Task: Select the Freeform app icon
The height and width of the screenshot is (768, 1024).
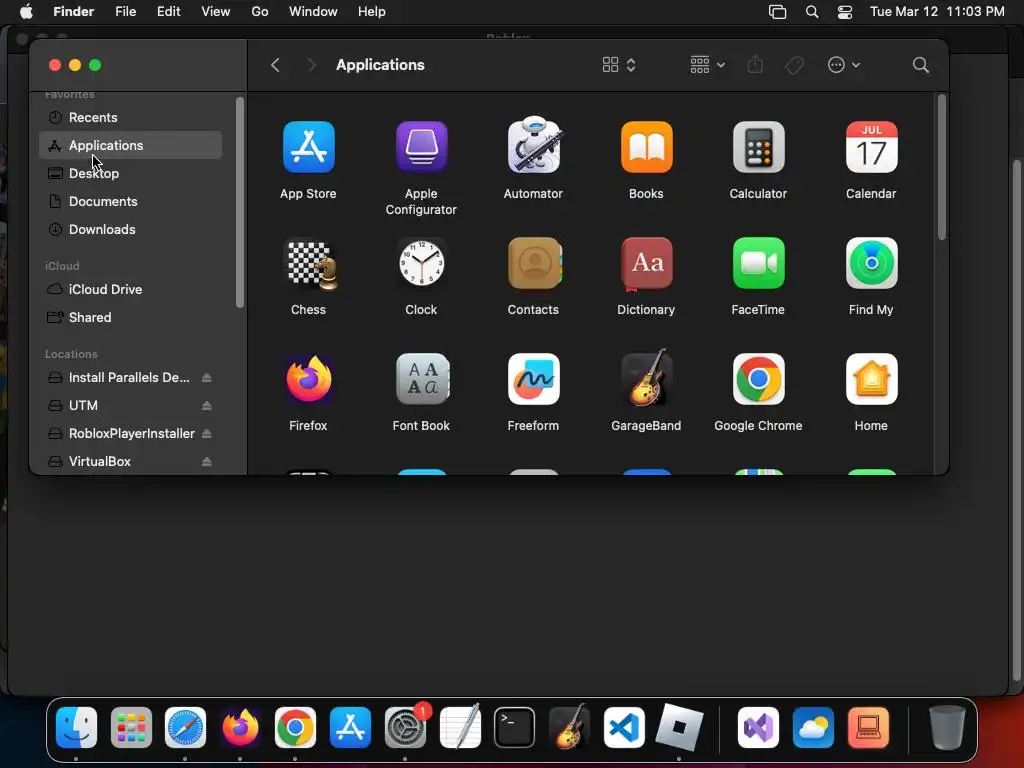Action: (534, 379)
